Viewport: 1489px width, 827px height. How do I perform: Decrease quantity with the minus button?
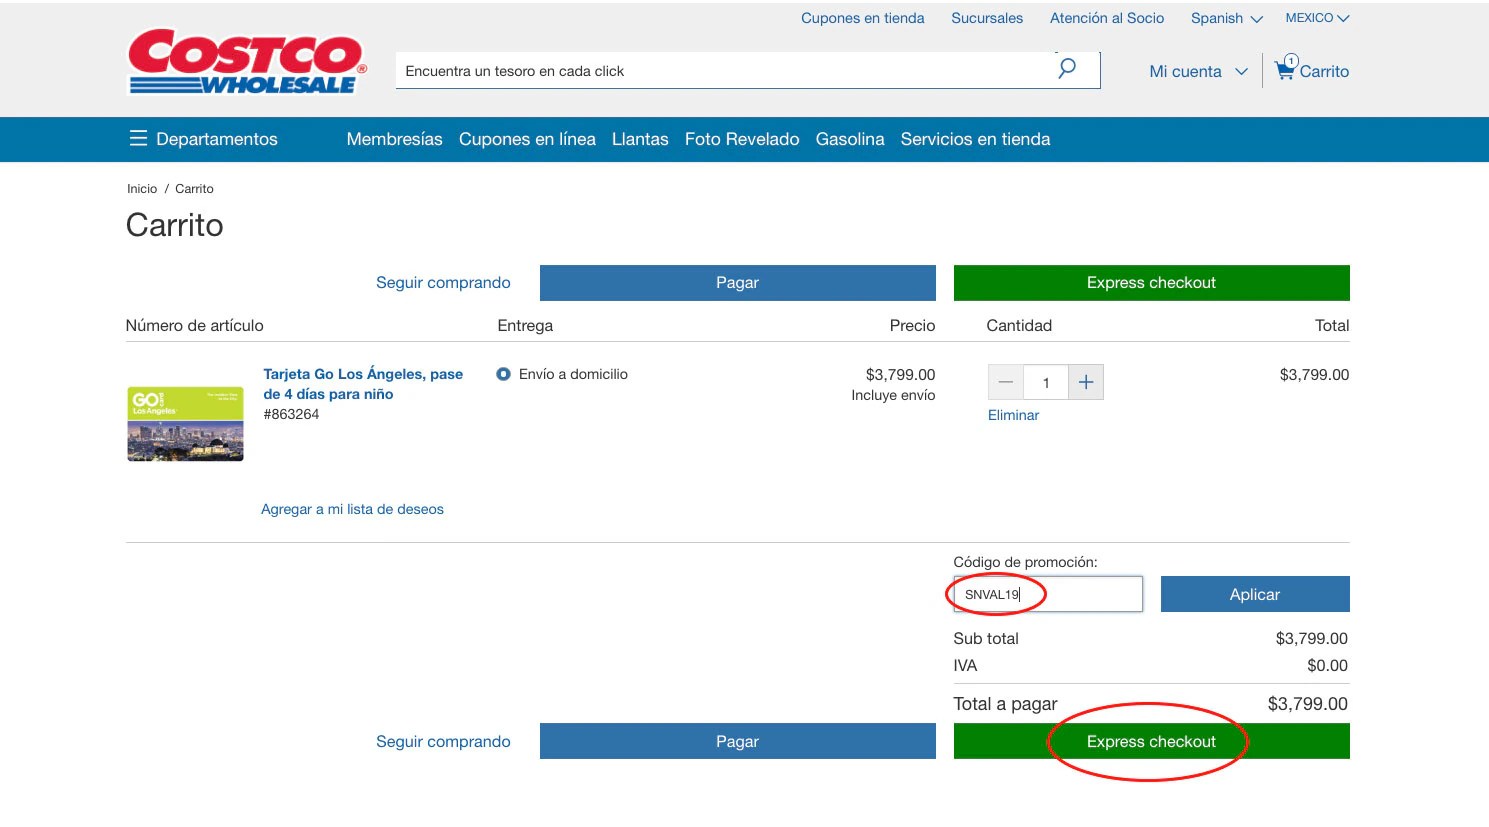pyautogui.click(x=1006, y=382)
